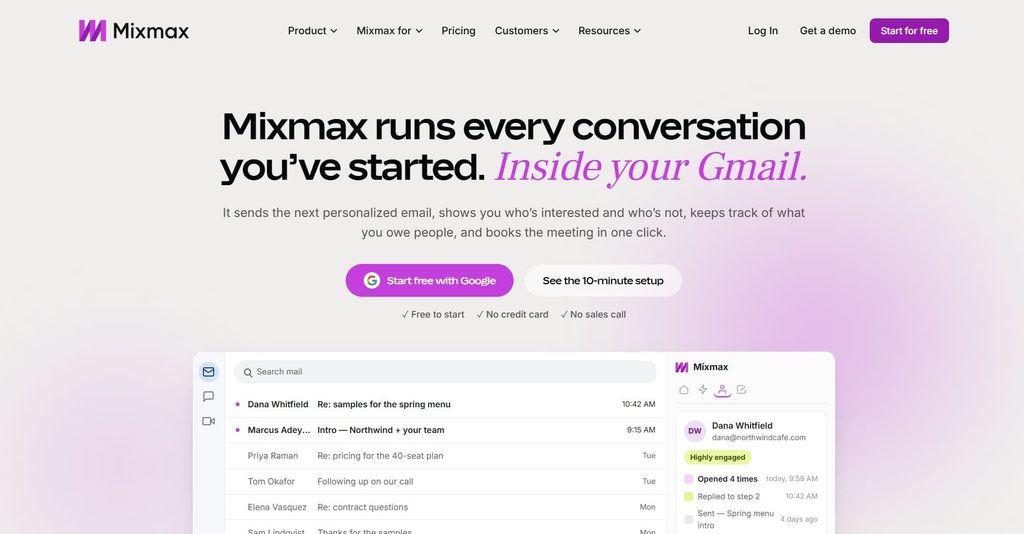Click See the 10-minute setup button
This screenshot has height=534, width=1024.
603,281
